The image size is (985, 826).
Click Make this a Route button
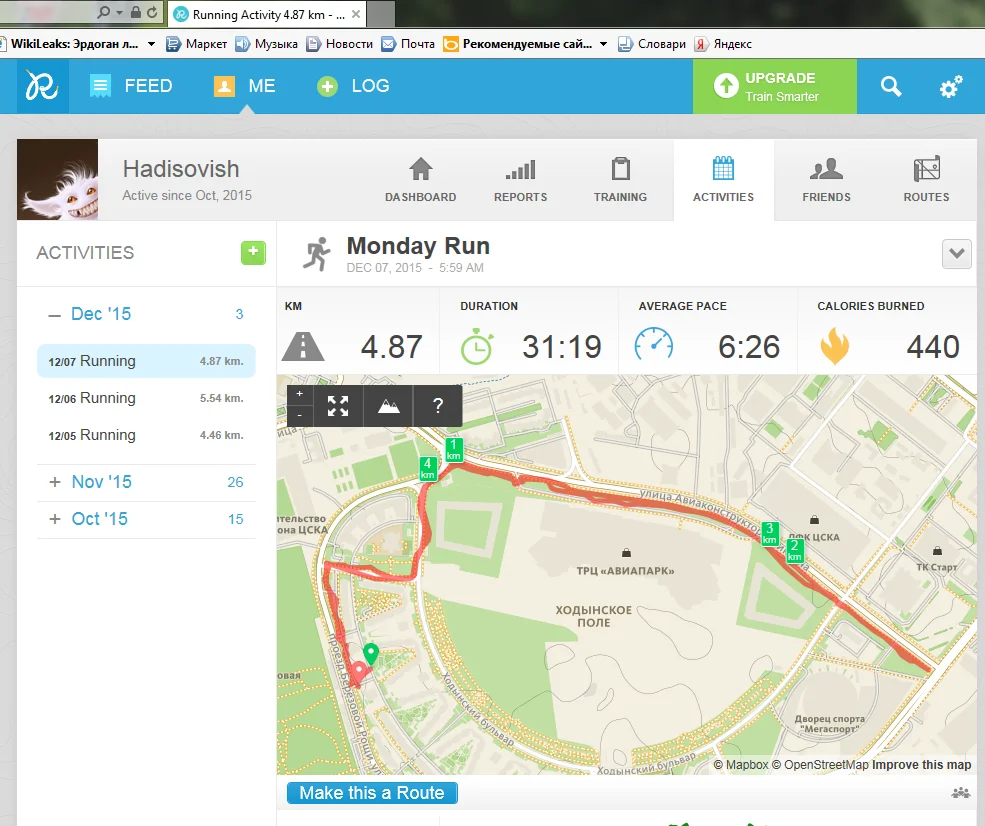pyautogui.click(x=372, y=793)
